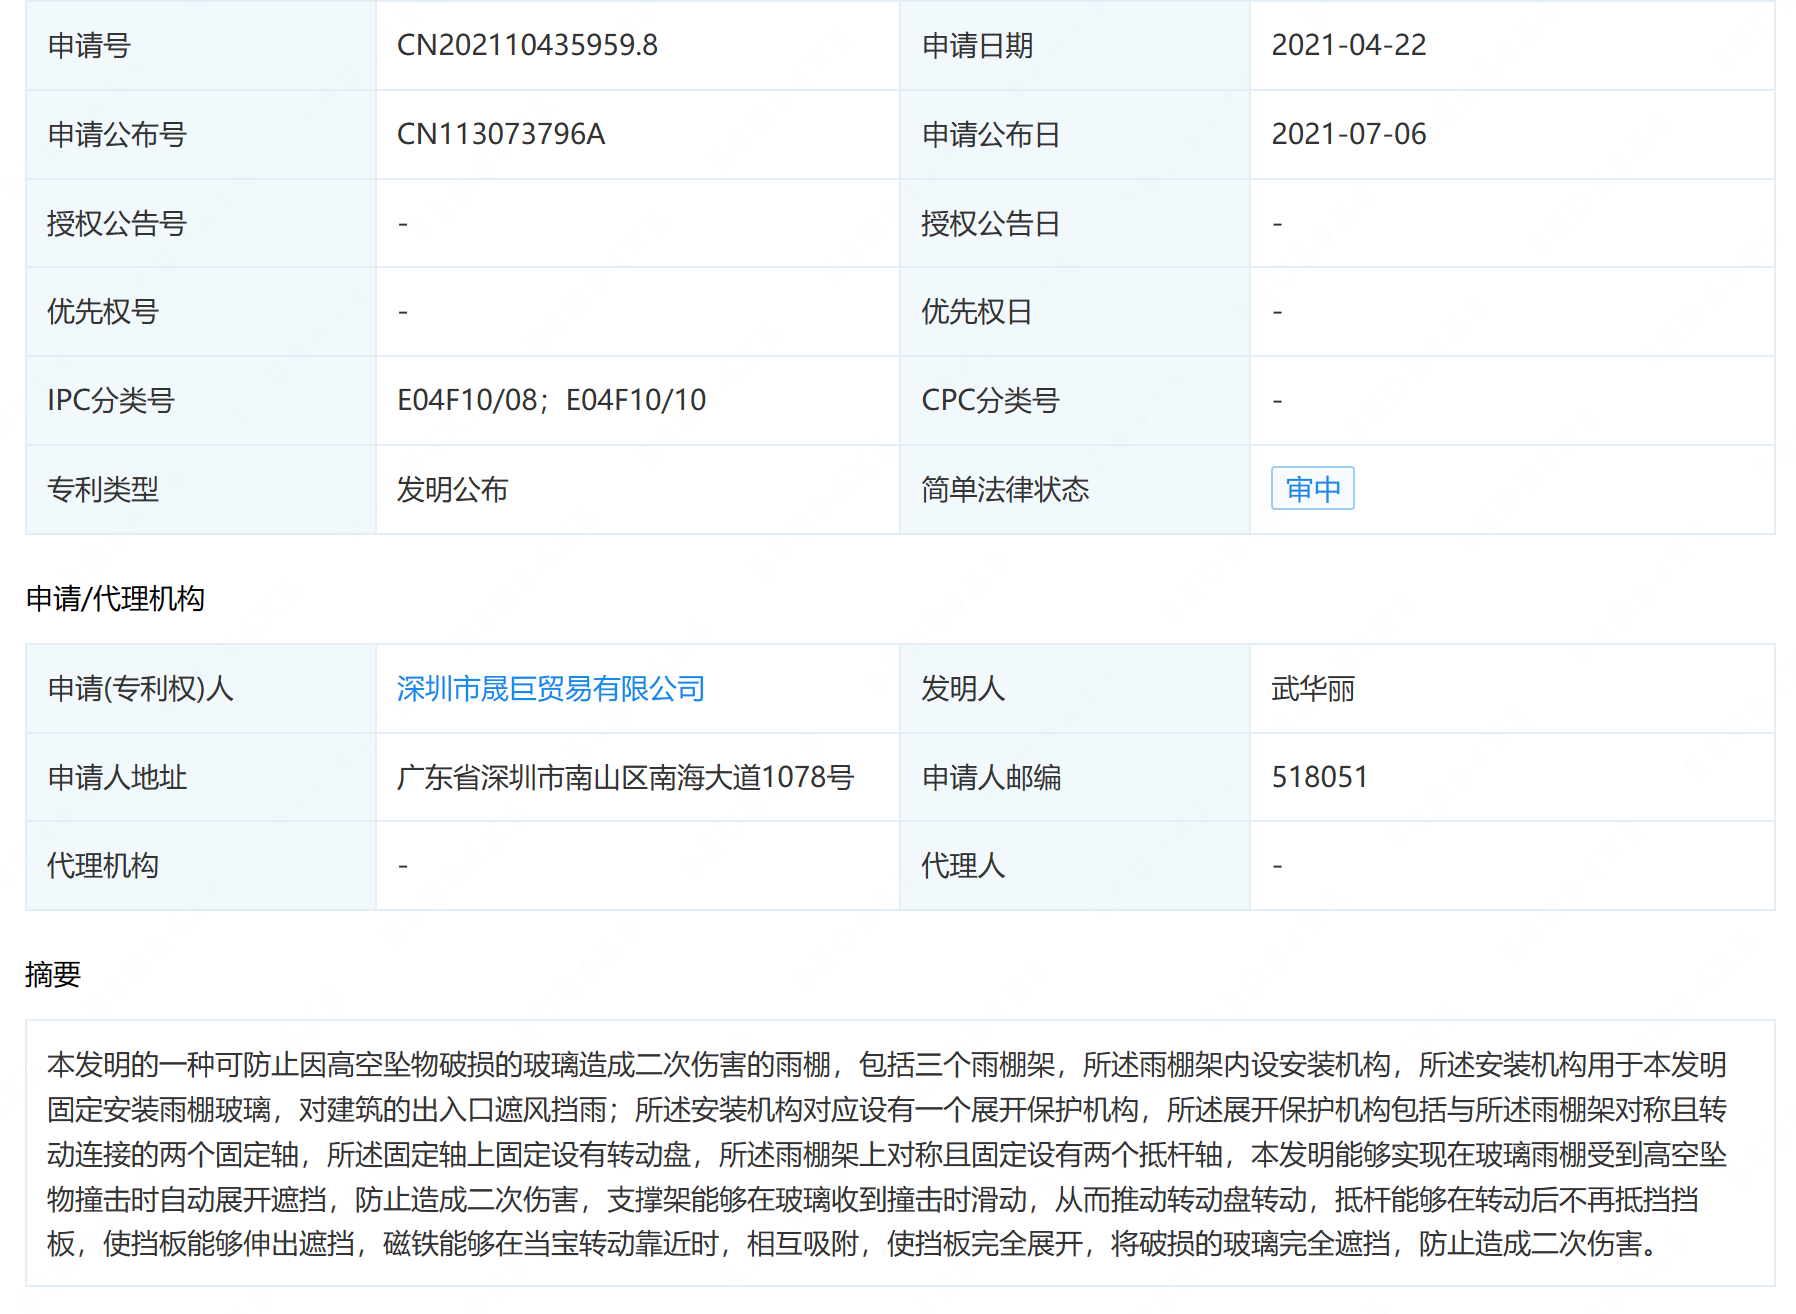Click the 专利类型 label cell

201,490
